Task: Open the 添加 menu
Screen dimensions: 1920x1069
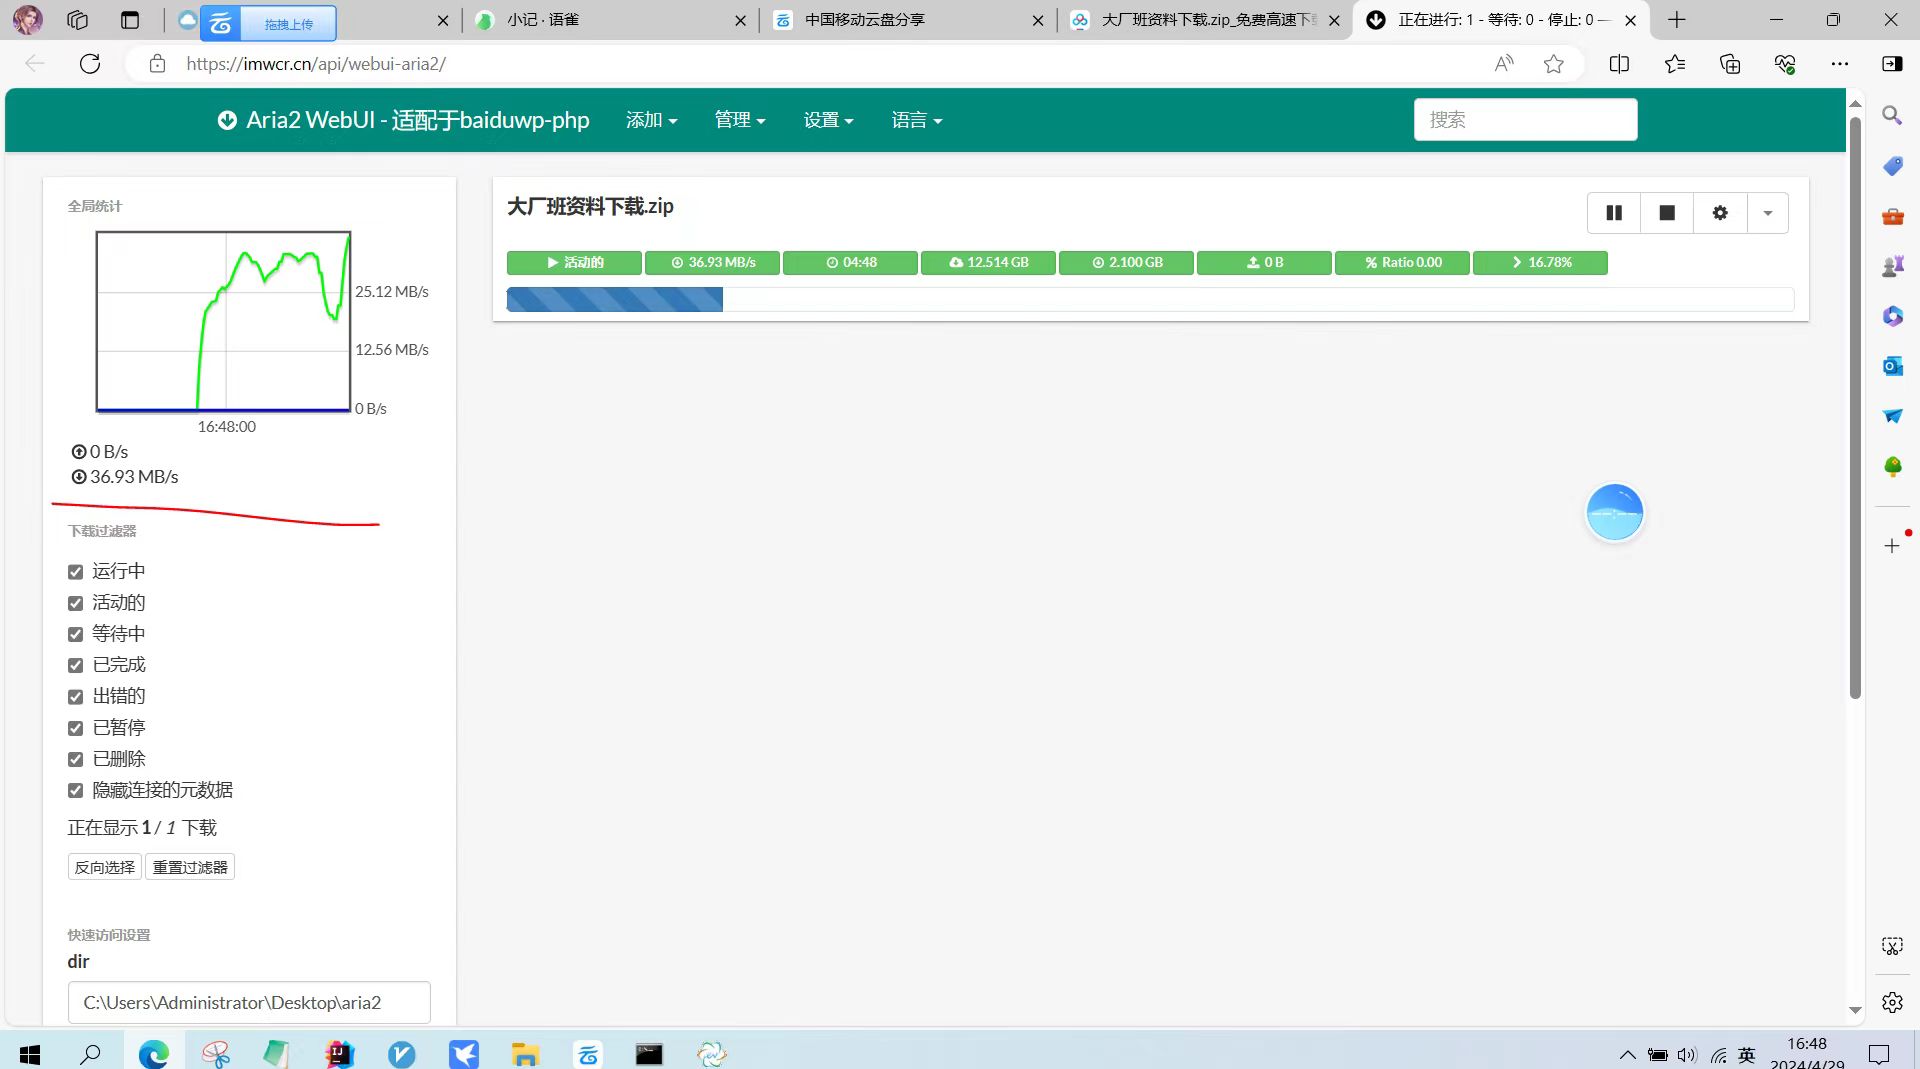Action: coord(651,120)
